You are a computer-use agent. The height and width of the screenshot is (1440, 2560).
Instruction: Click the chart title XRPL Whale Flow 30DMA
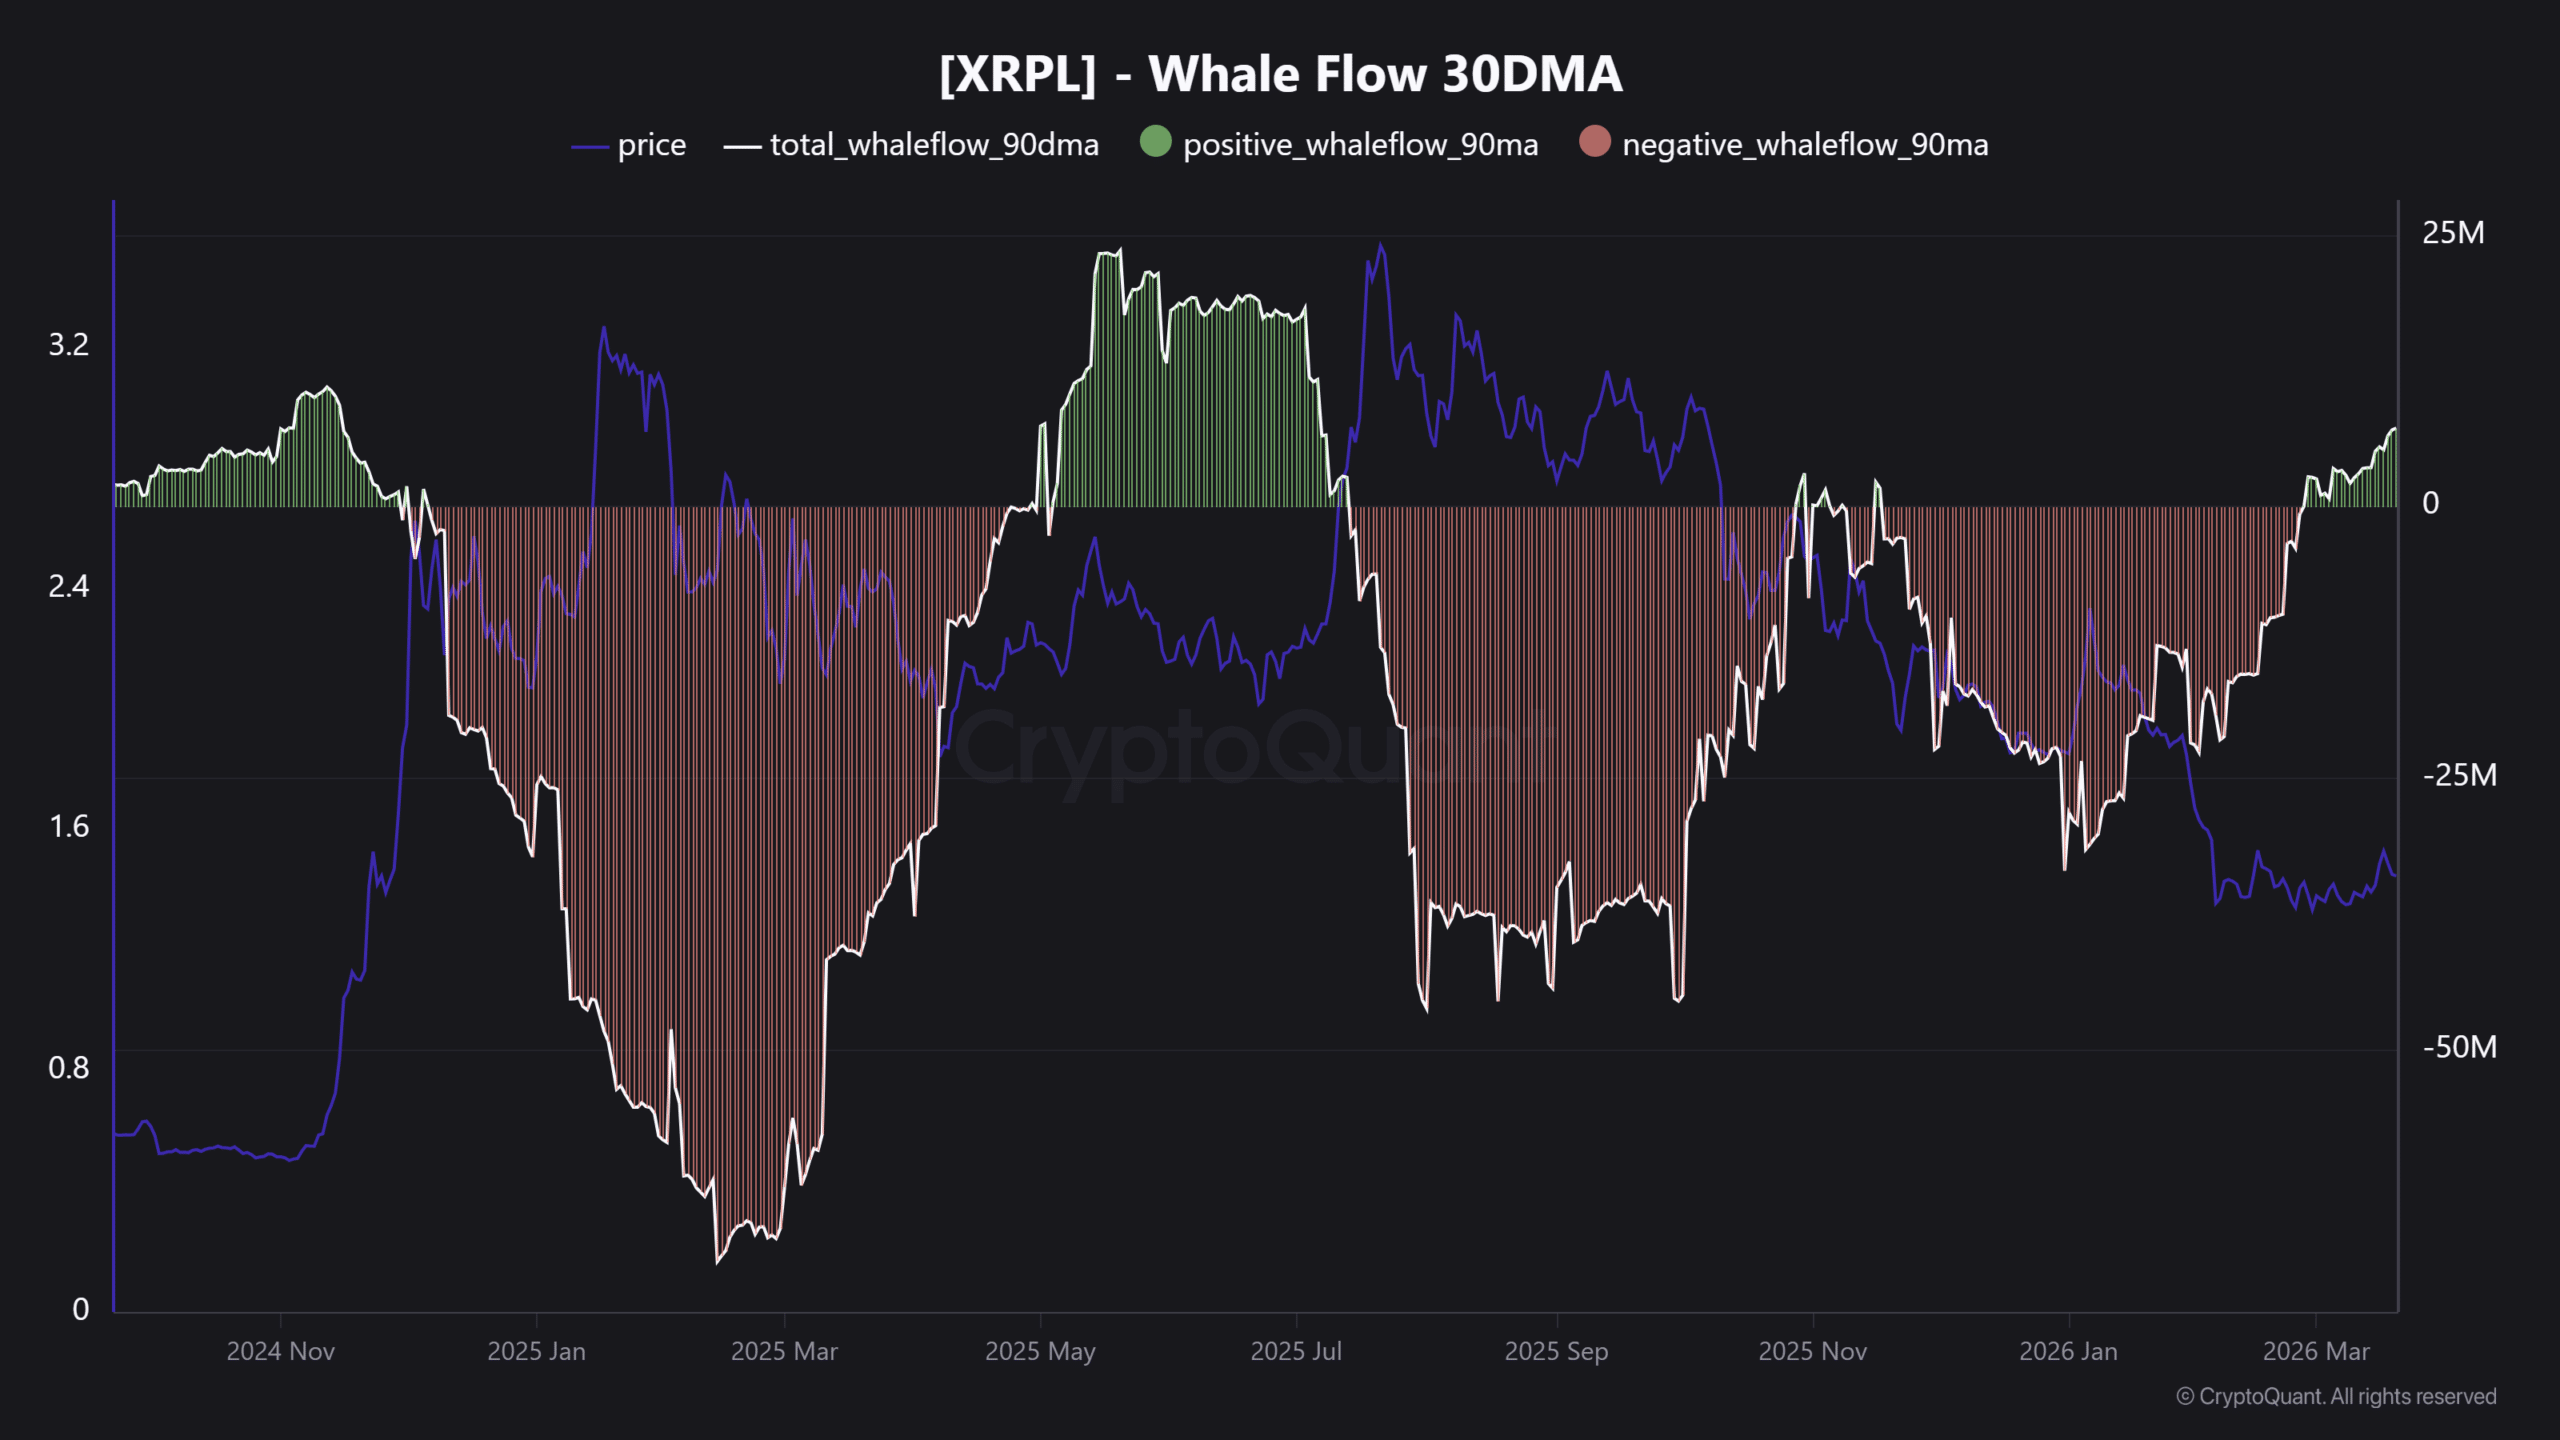[1280, 74]
